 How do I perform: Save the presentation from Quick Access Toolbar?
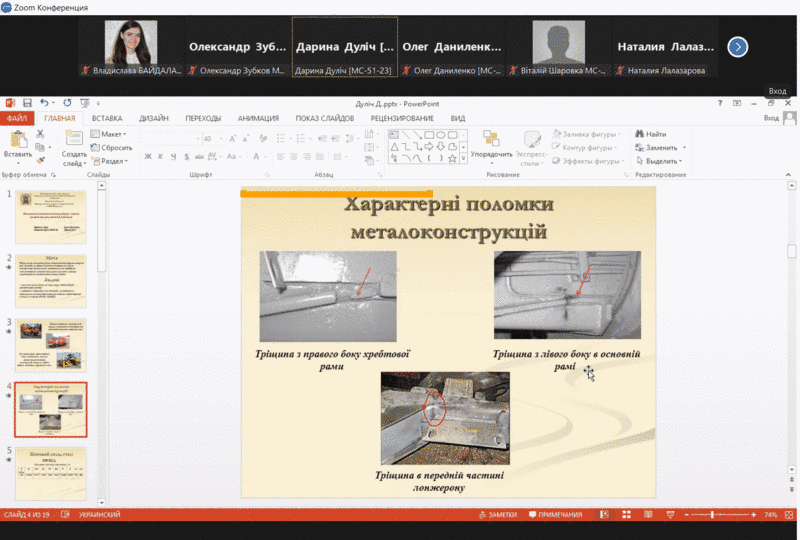(27, 102)
